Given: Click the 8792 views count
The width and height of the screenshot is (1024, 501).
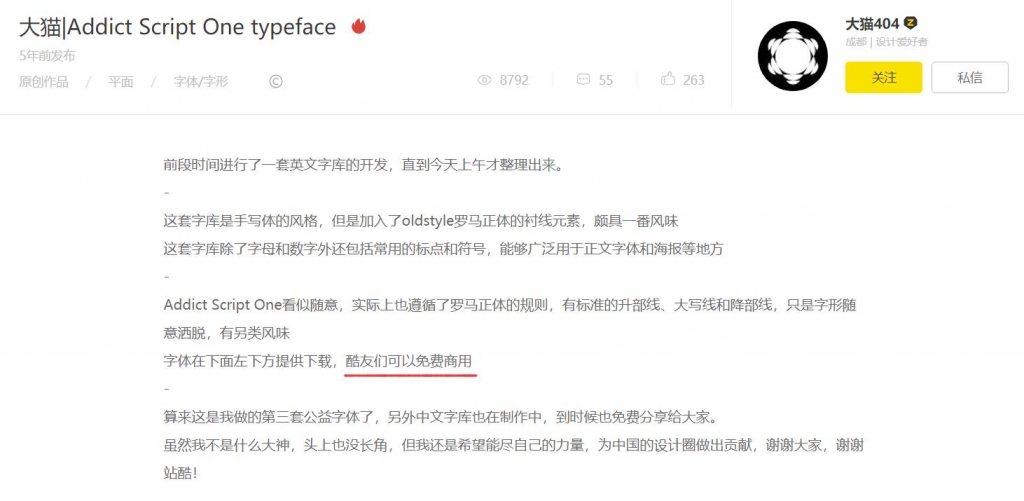Looking at the screenshot, I should pyautogui.click(x=514, y=80).
